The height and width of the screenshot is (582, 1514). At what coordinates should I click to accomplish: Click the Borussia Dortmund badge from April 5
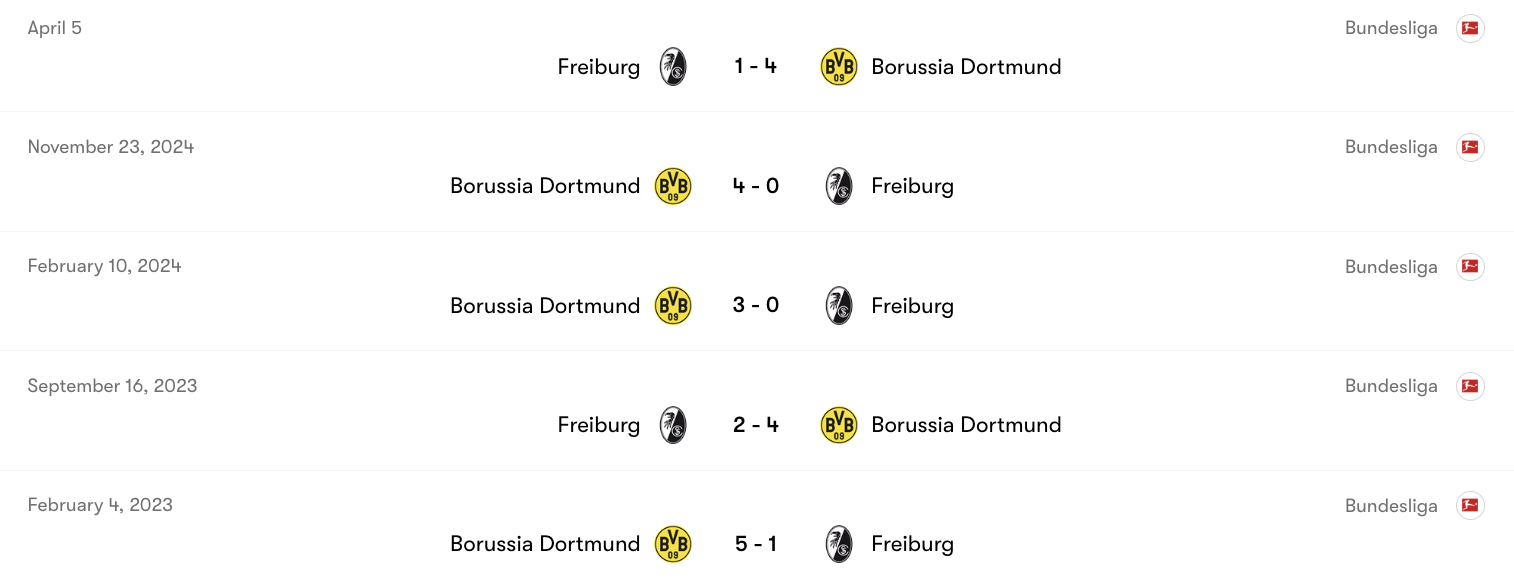tap(839, 67)
